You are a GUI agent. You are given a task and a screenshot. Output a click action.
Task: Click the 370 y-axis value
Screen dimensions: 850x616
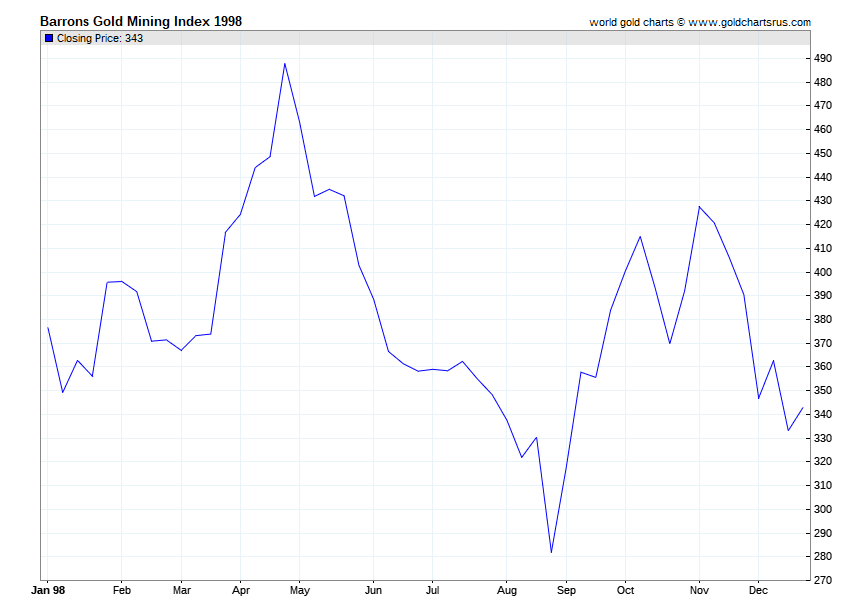coord(823,343)
